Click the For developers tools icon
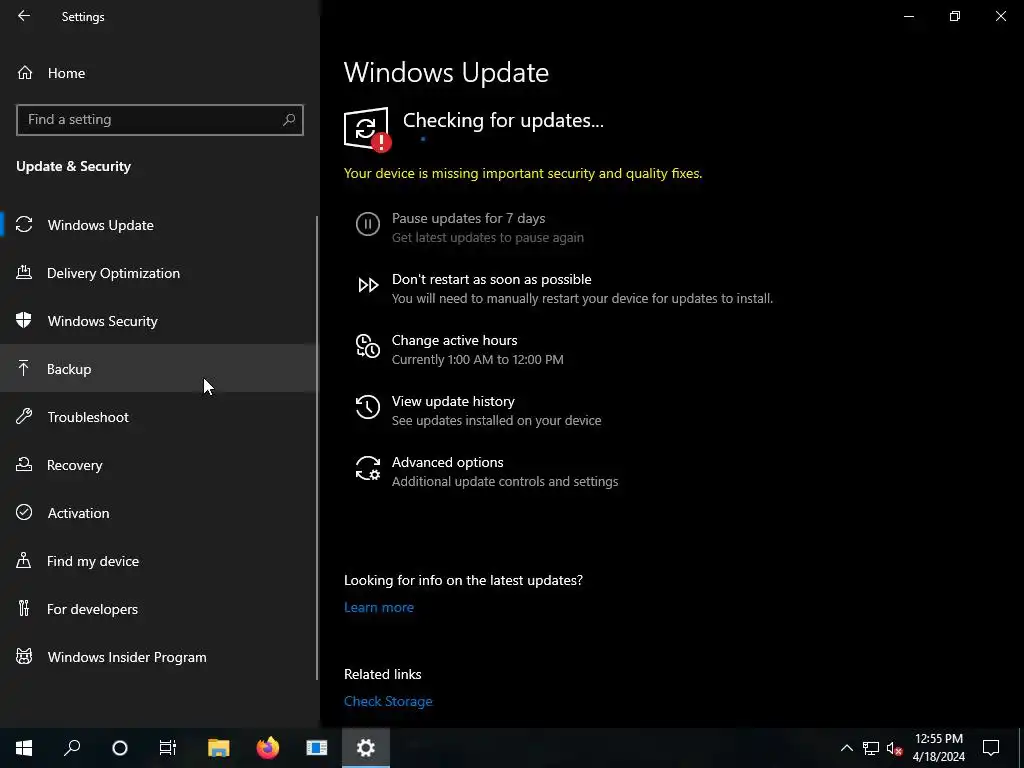The image size is (1024, 768). click(x=24, y=608)
